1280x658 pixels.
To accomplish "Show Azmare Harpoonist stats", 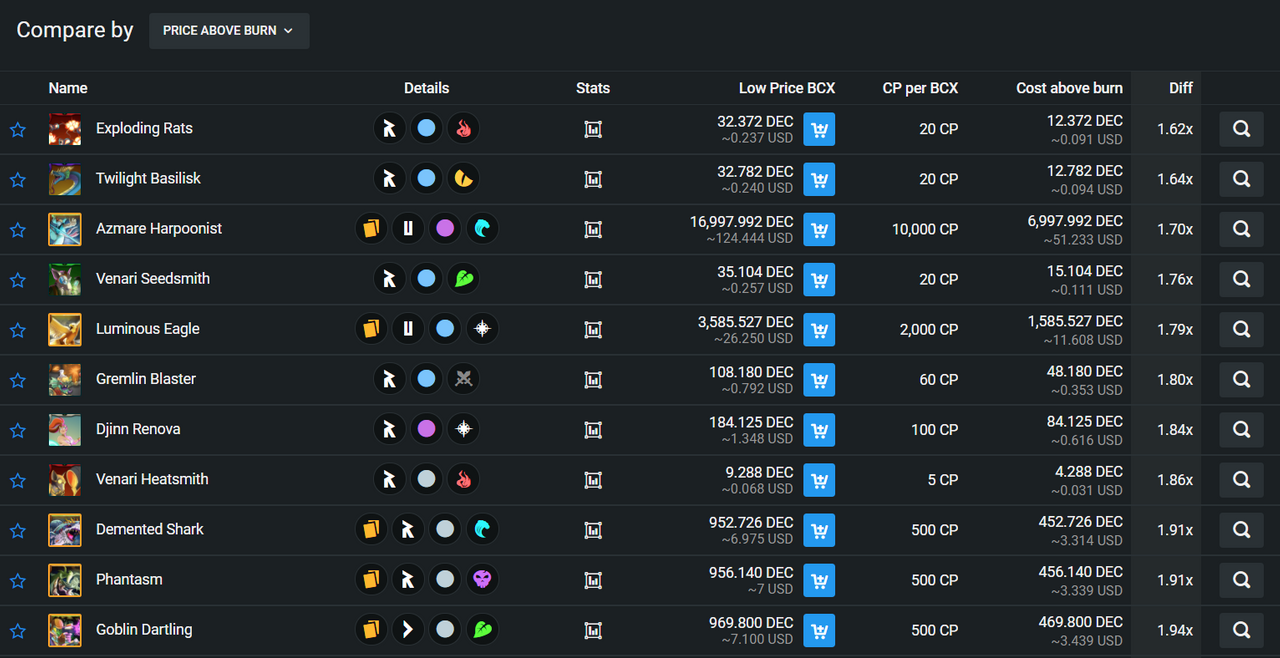I will point(593,229).
